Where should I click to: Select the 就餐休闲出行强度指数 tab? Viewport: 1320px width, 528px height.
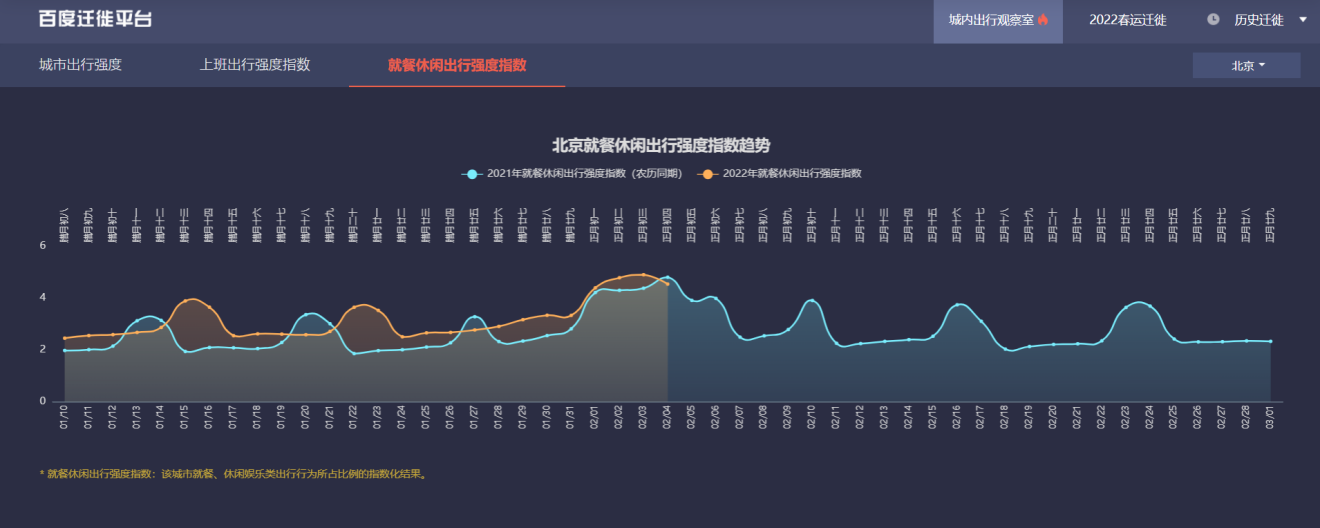click(x=457, y=65)
